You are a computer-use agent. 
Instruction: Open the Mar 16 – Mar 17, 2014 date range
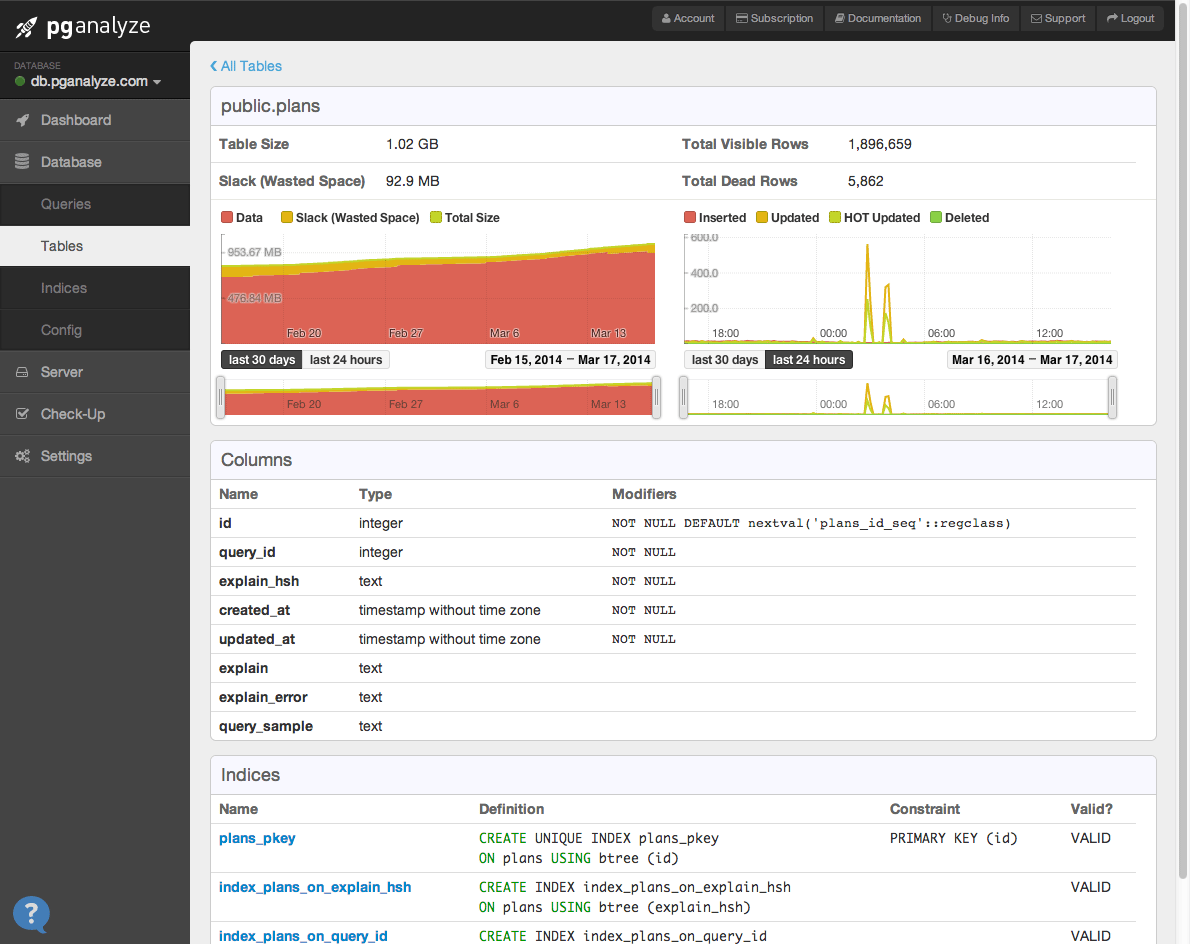(1032, 360)
